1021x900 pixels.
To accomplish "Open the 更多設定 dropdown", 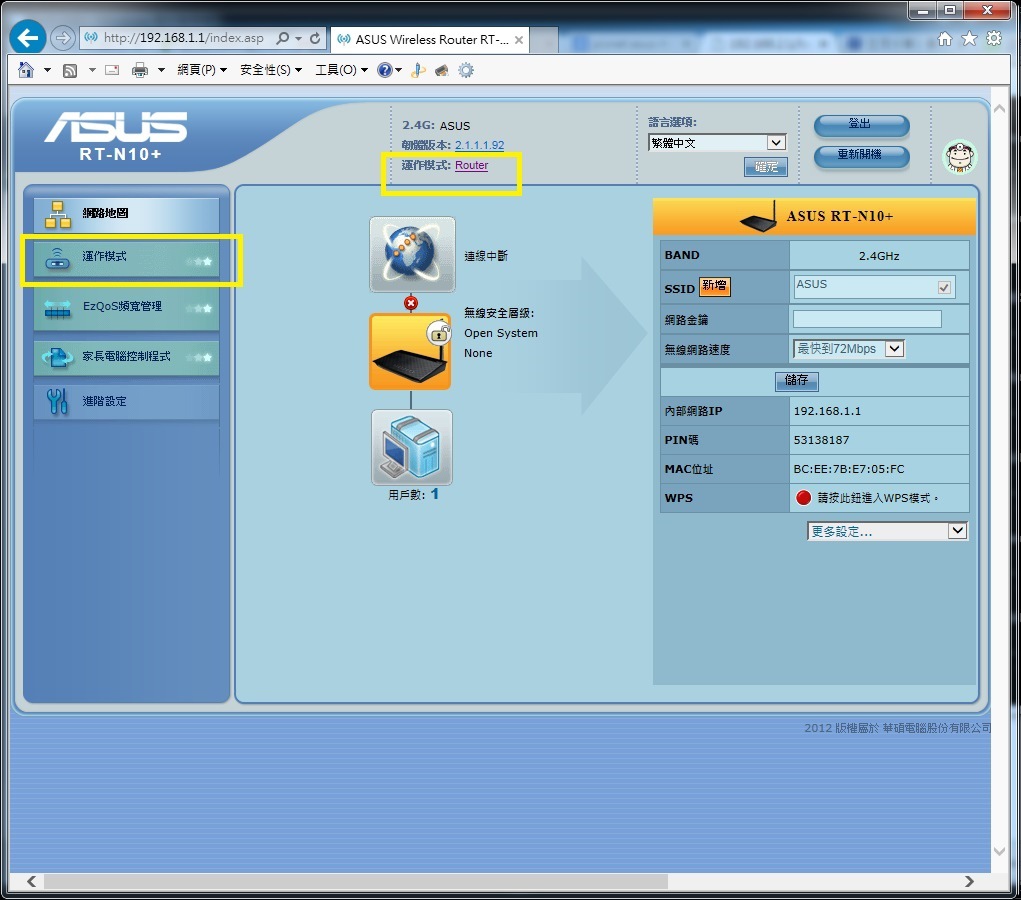I will [887, 531].
